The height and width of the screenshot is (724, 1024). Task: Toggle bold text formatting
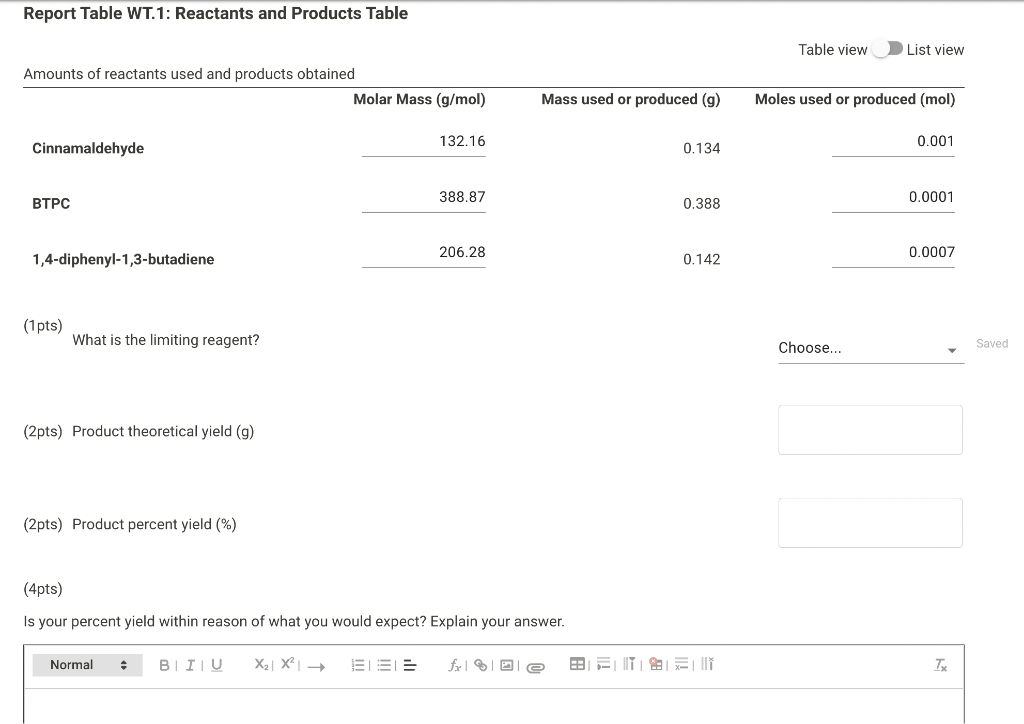click(x=163, y=663)
